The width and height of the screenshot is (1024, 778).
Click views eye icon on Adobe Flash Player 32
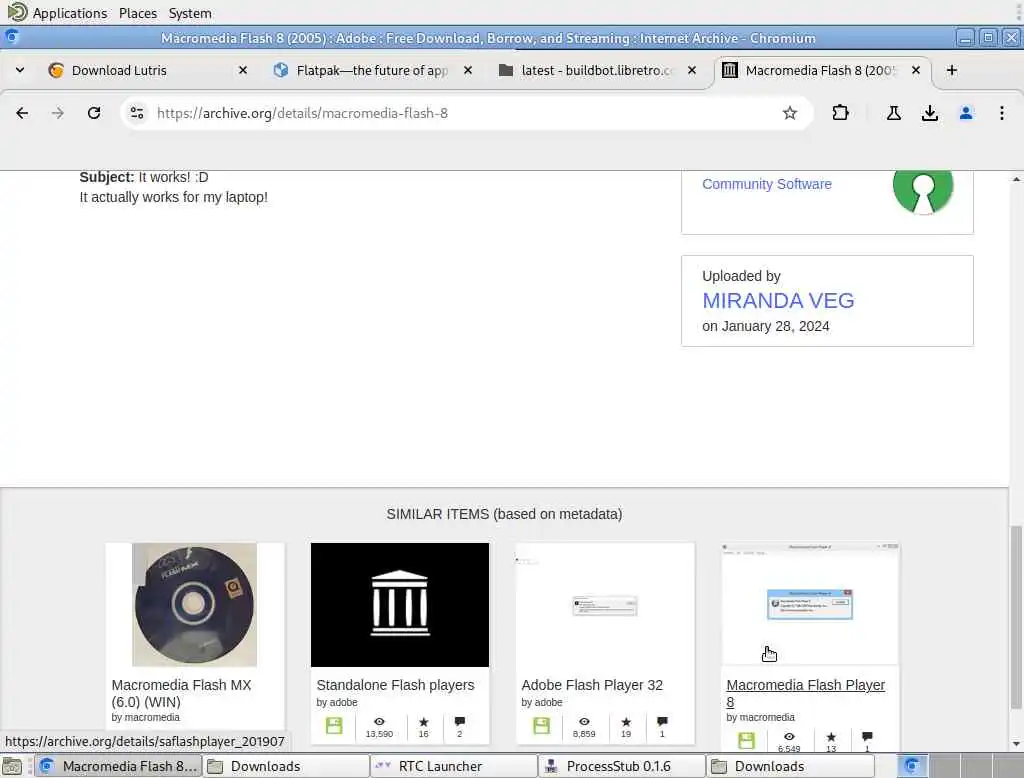(584, 722)
